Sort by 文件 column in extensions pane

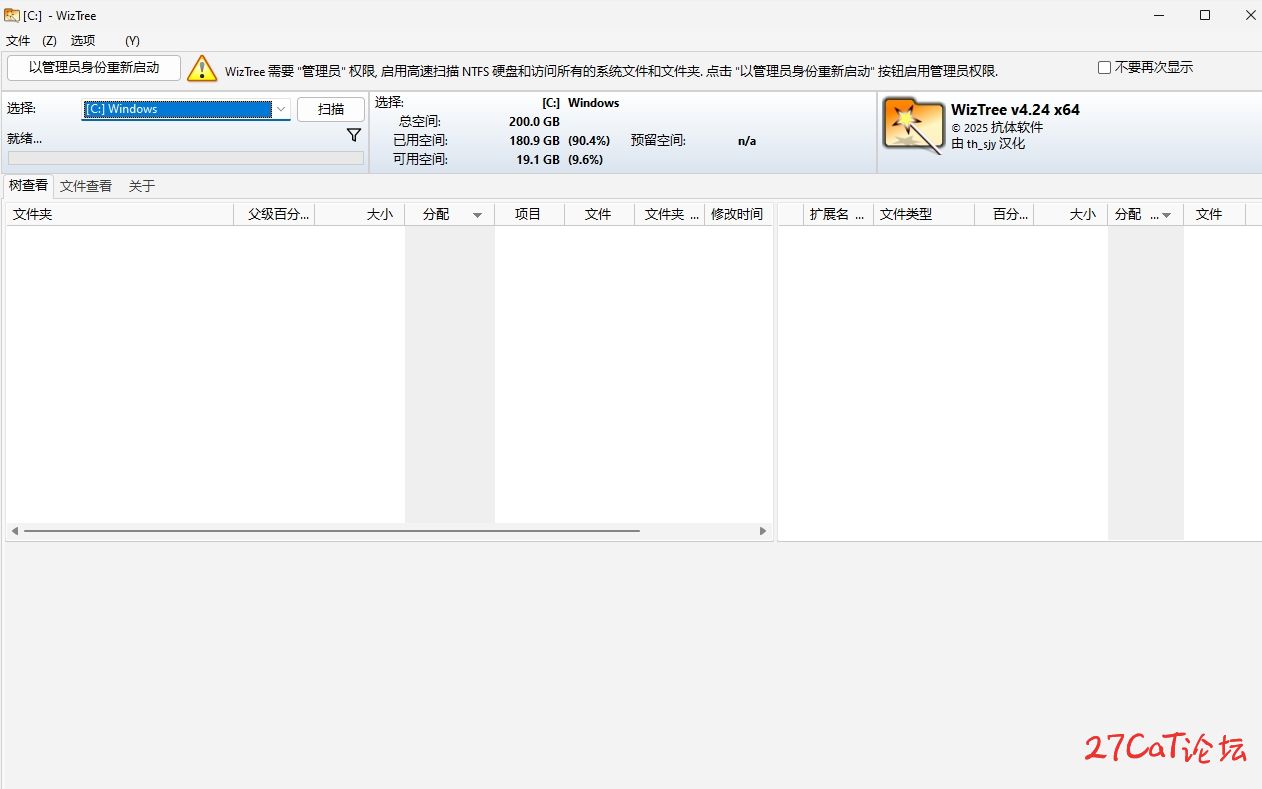coord(1214,214)
